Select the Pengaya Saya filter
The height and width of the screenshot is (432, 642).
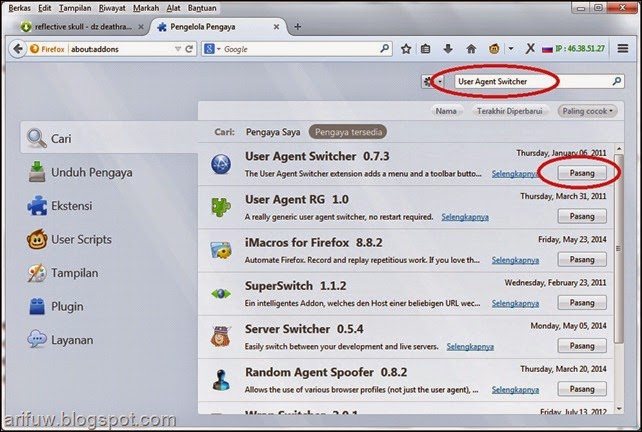[x=273, y=132]
